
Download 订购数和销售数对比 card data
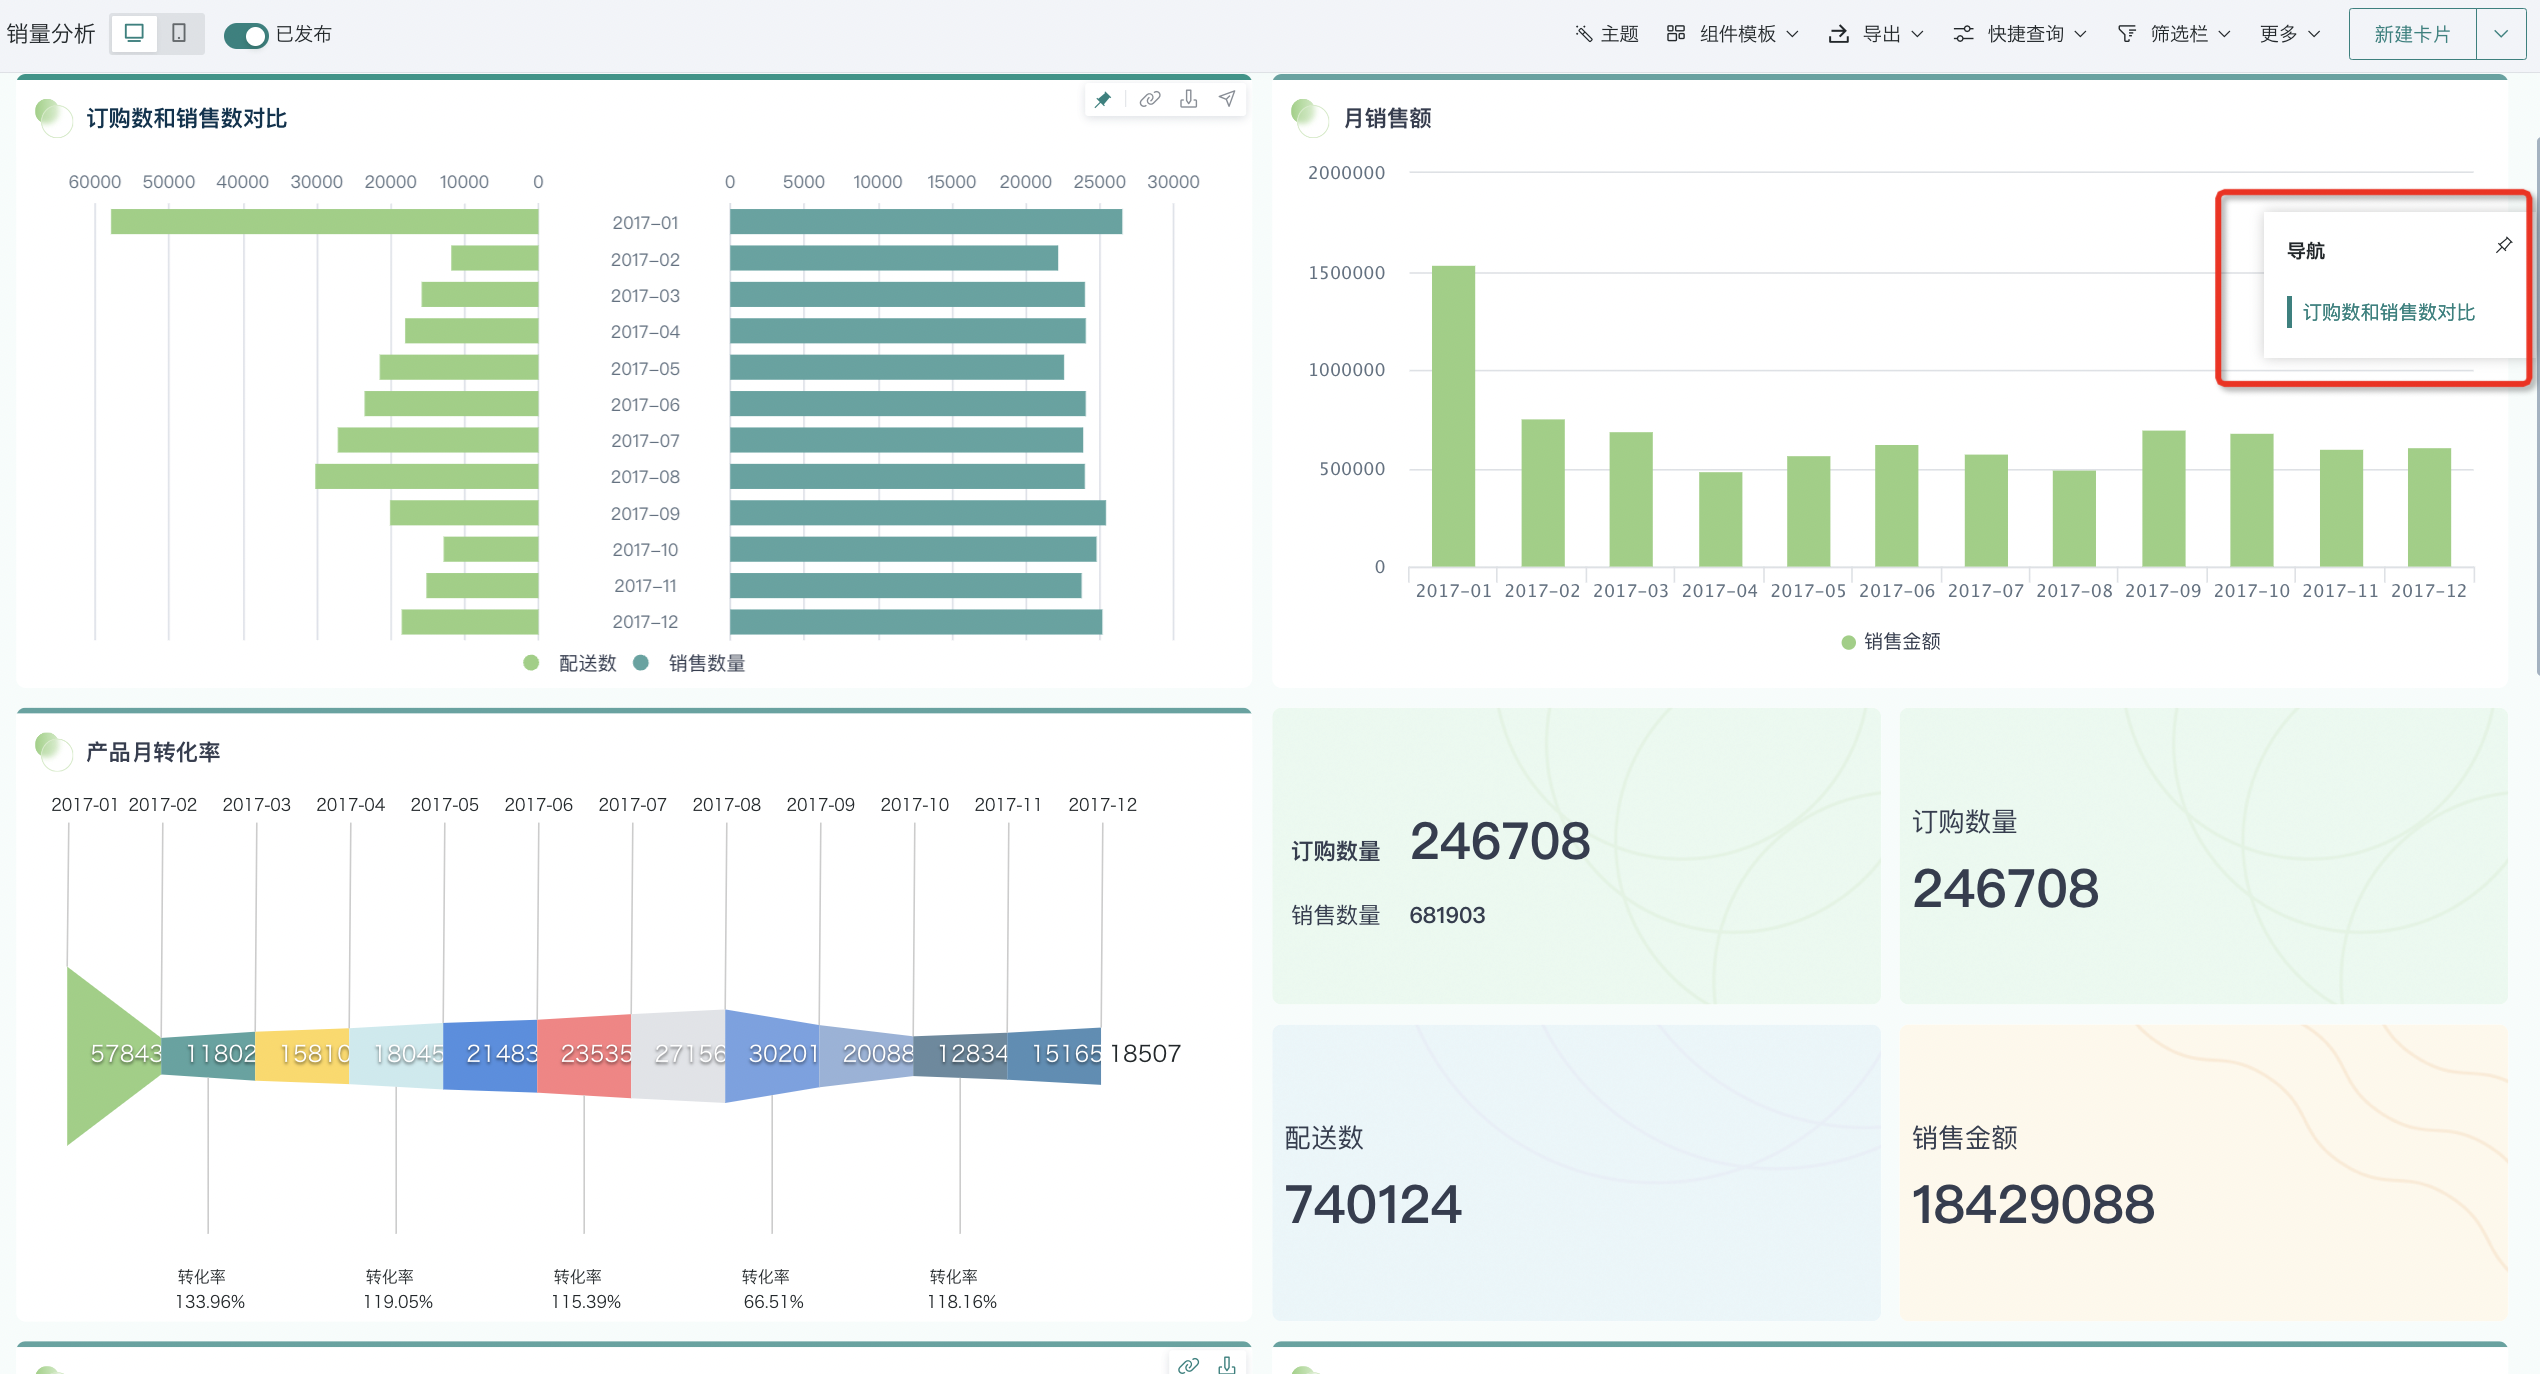tap(1188, 99)
